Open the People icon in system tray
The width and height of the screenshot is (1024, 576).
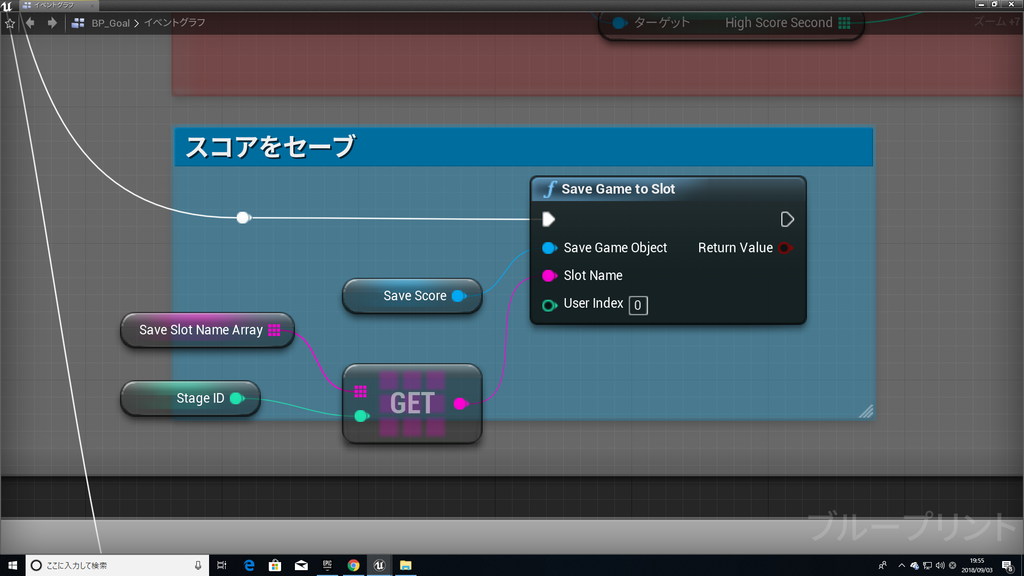click(882, 566)
